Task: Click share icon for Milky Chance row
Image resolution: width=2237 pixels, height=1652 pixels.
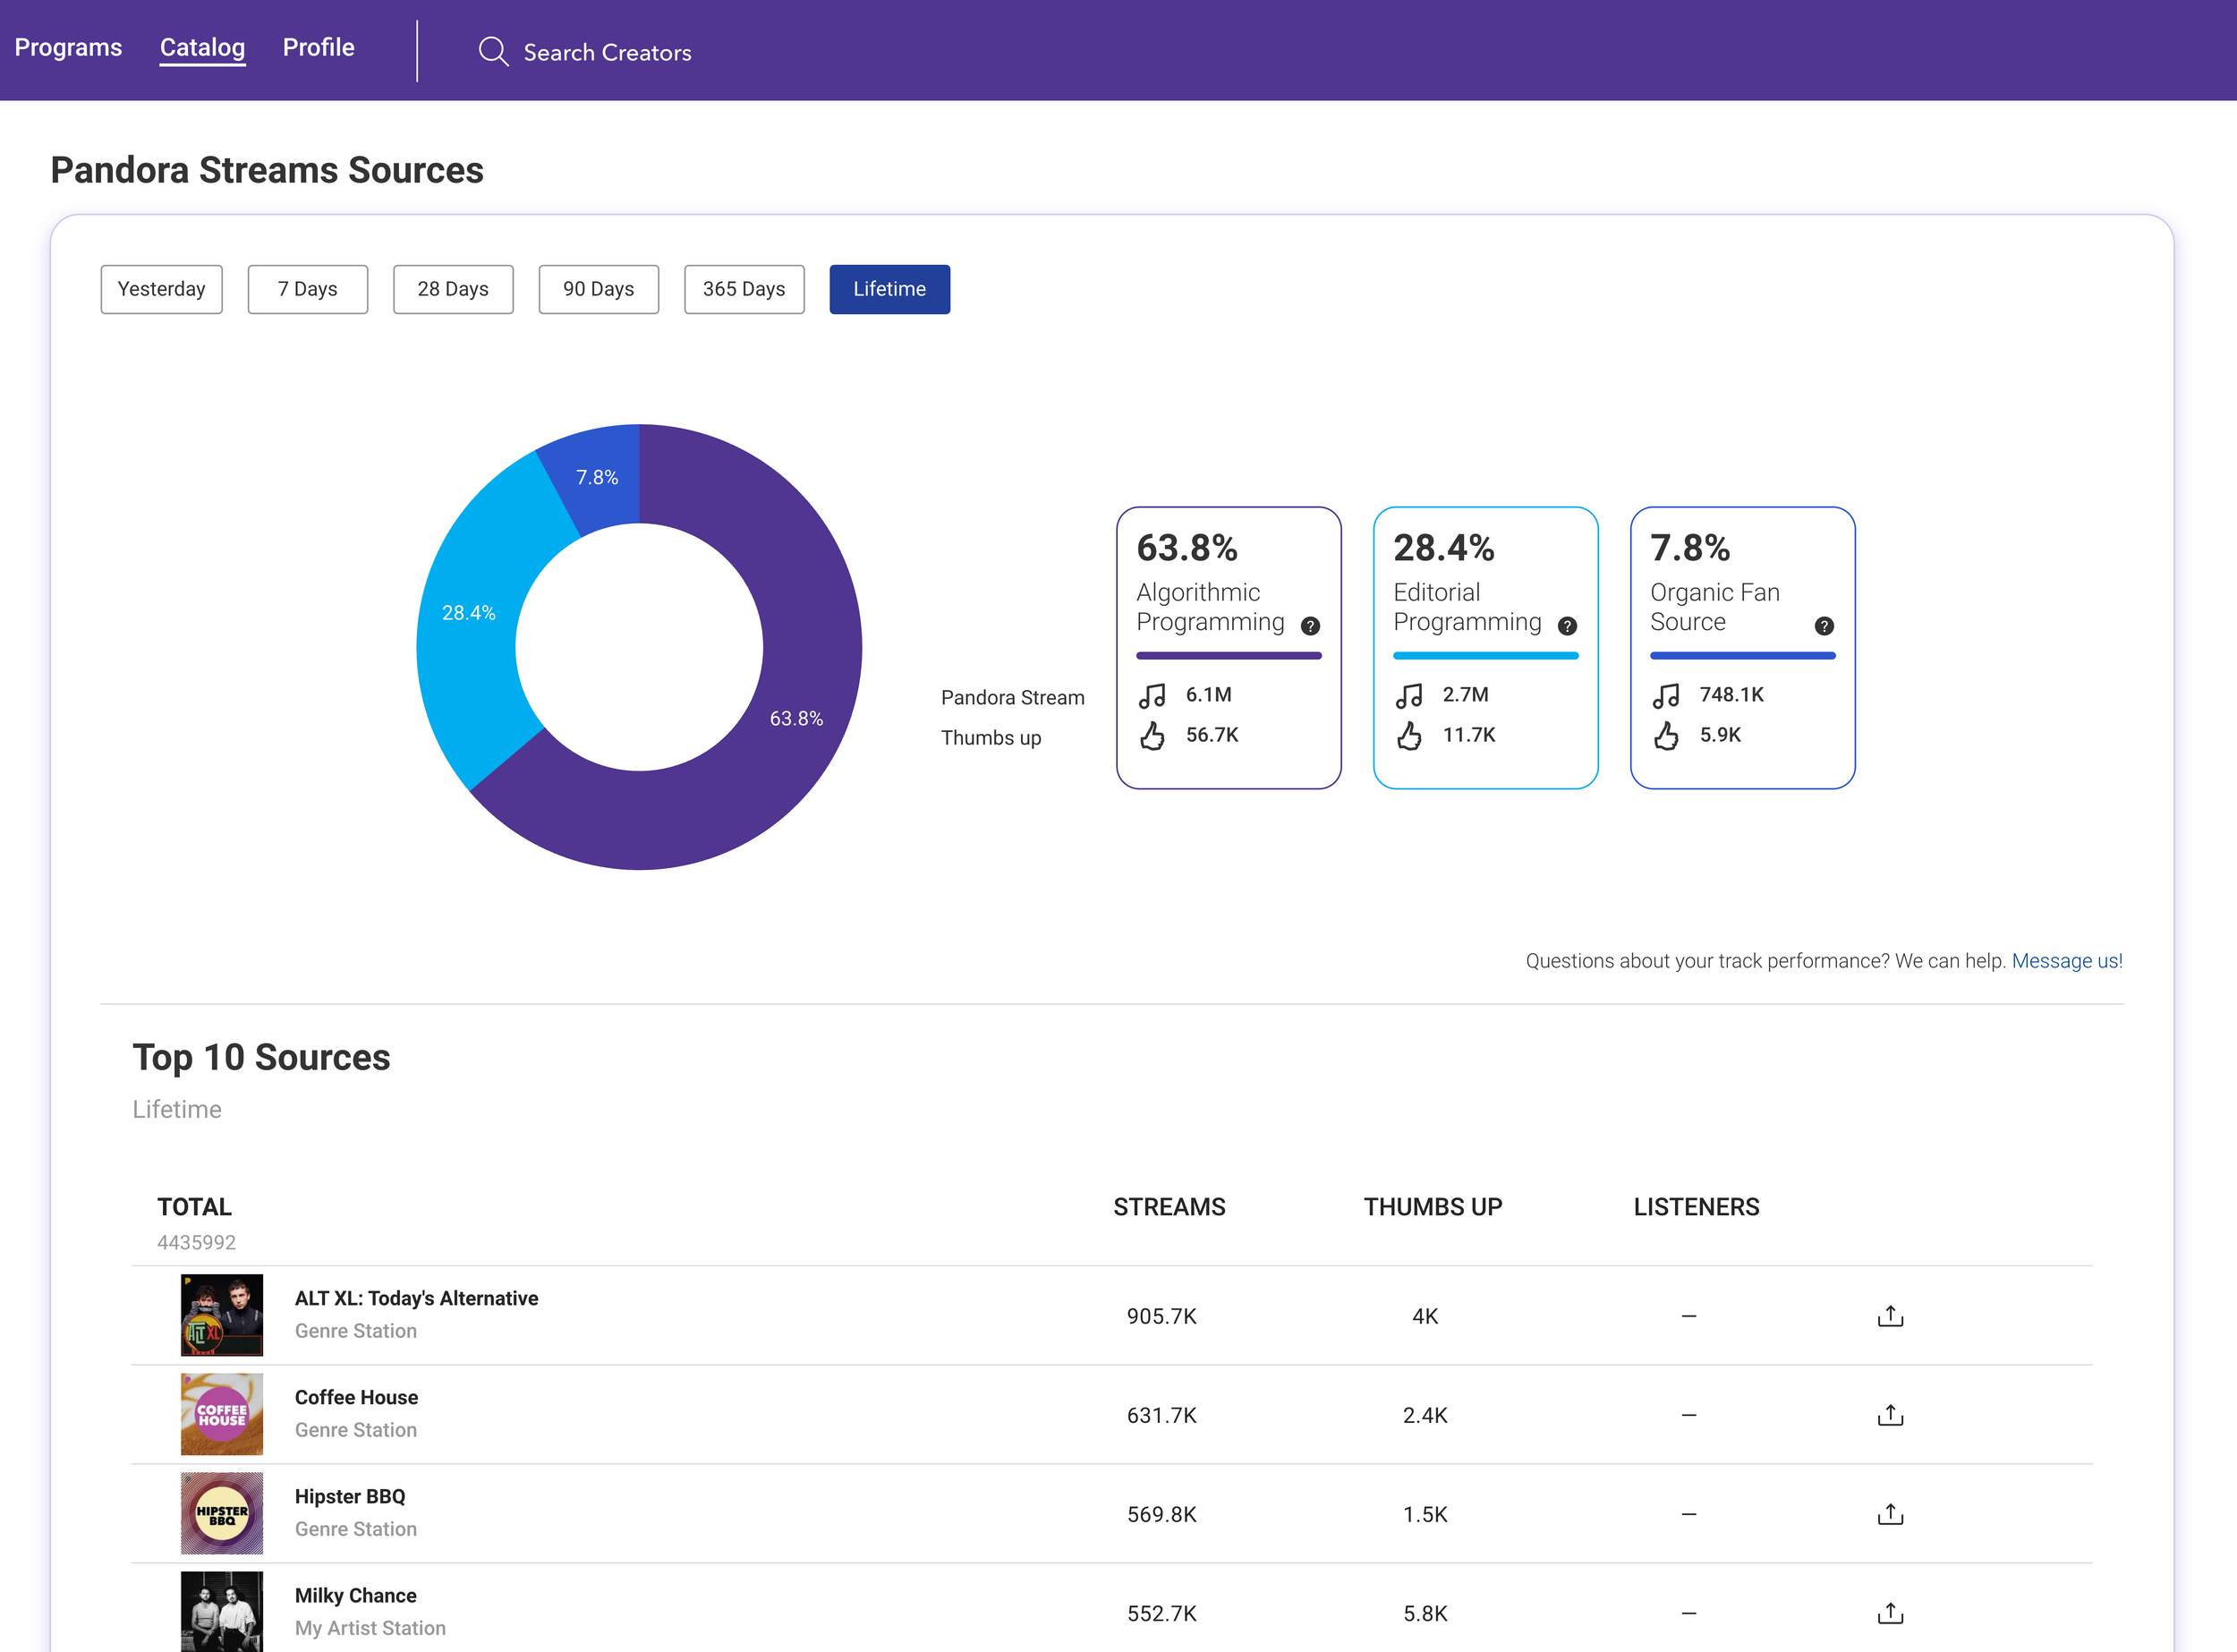Action: (x=1890, y=1613)
